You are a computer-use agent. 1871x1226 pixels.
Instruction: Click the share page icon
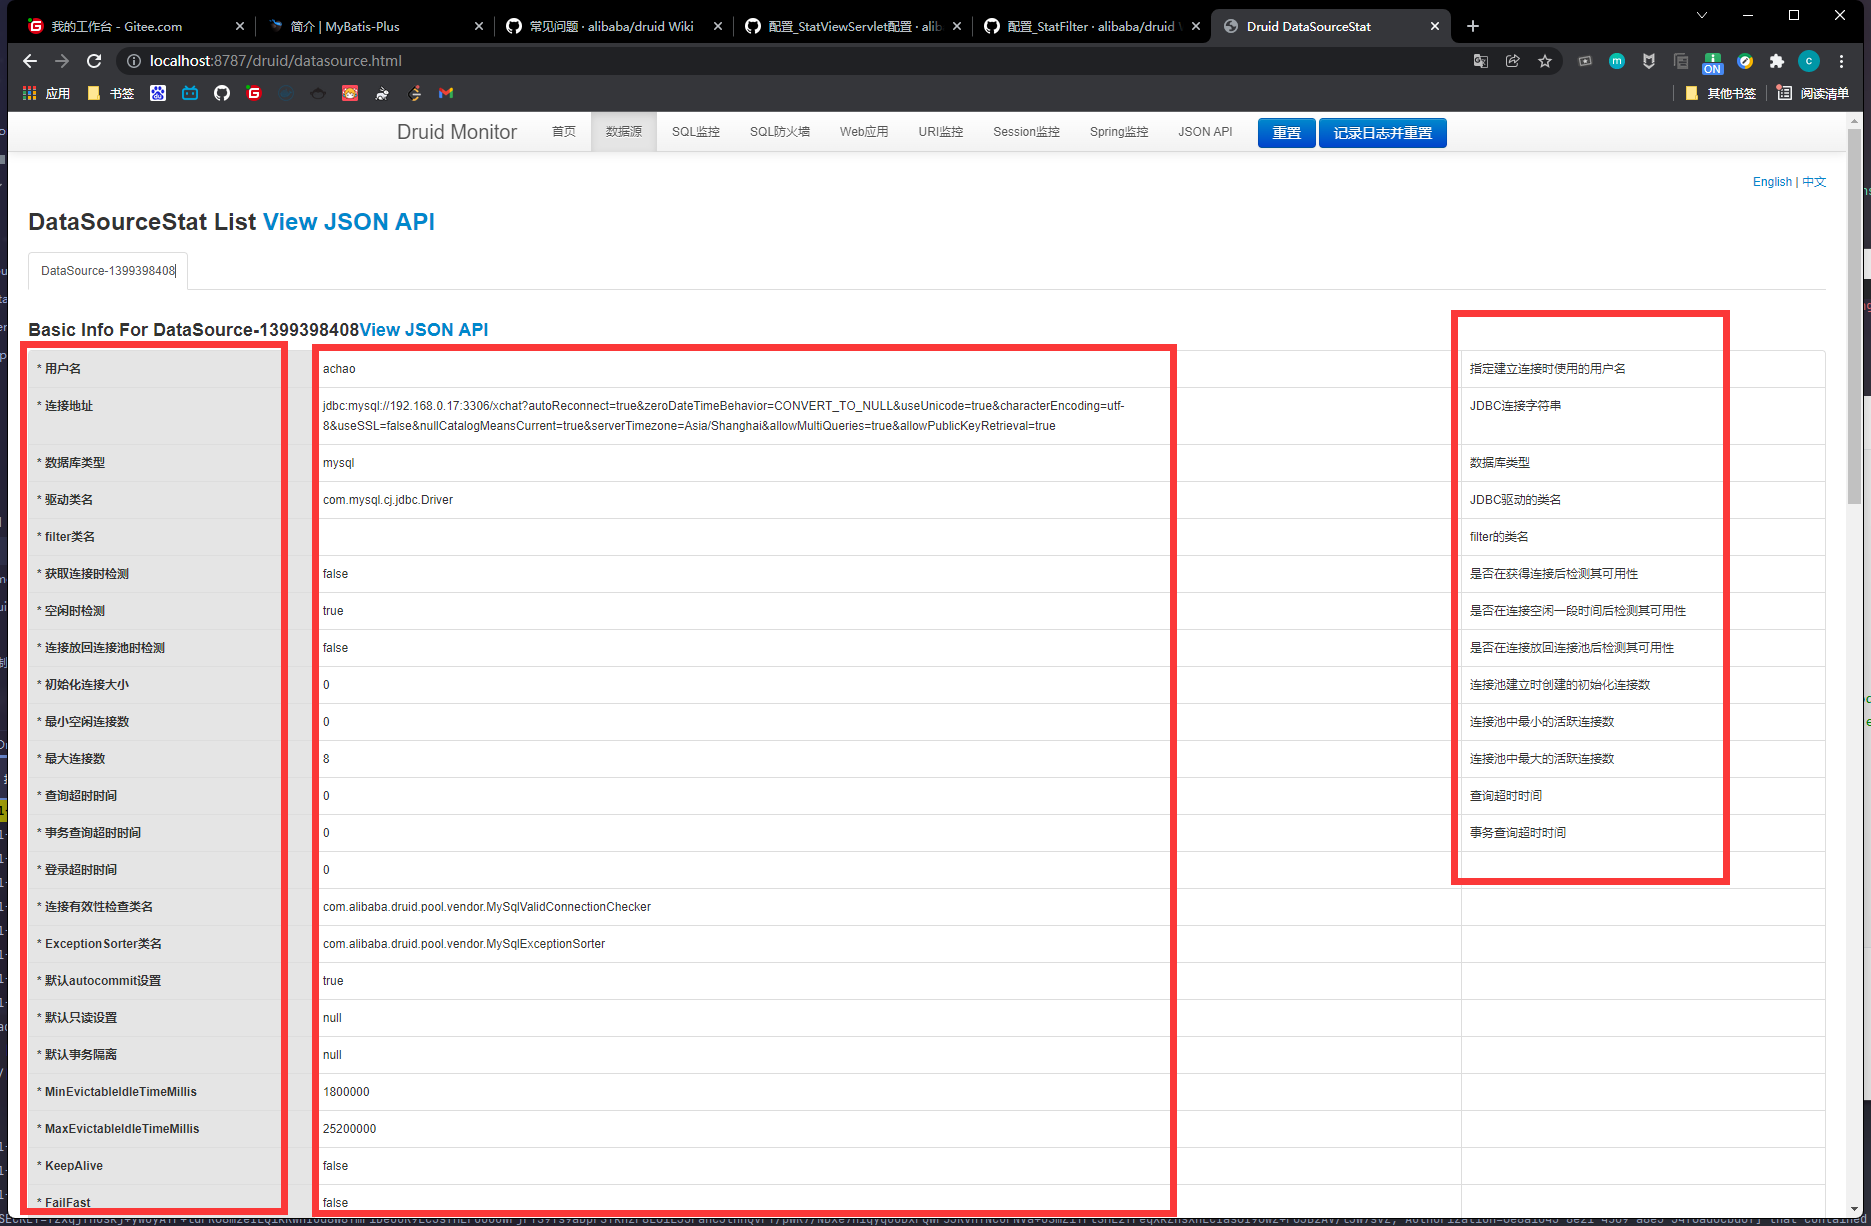1513,61
